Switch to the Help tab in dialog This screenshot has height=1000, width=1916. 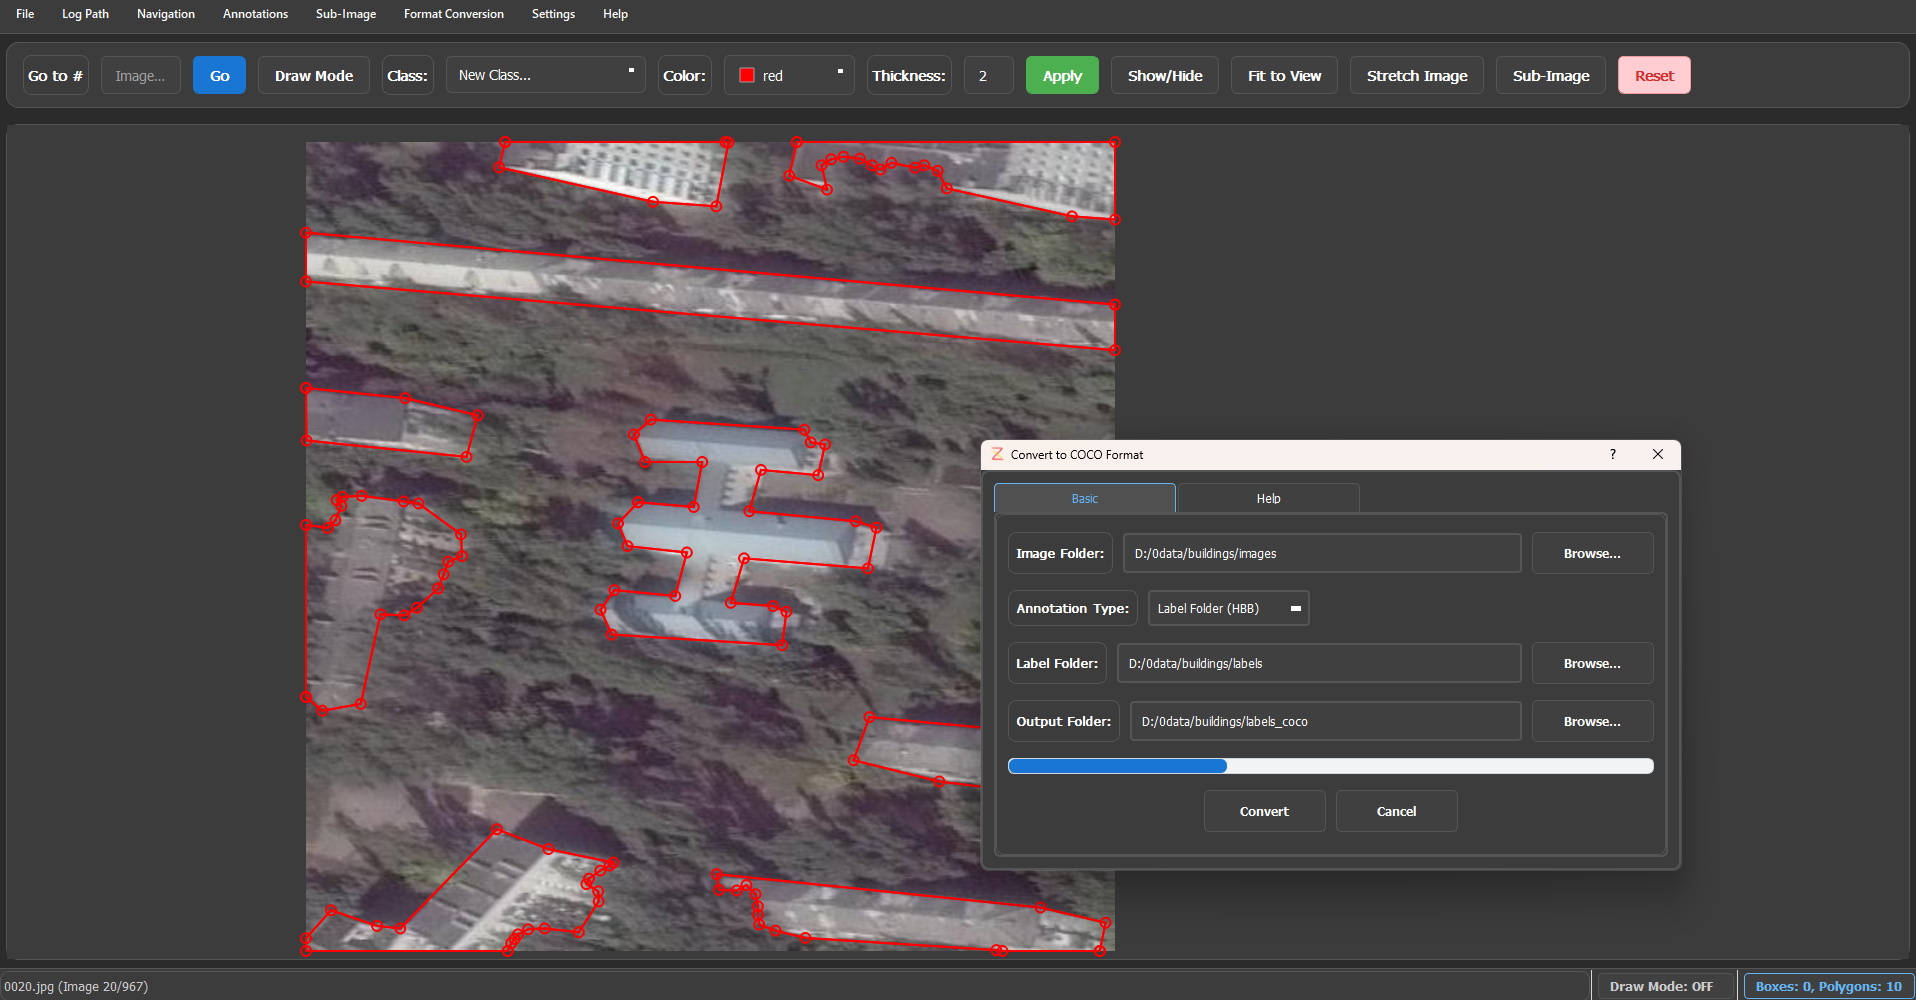tap(1267, 498)
